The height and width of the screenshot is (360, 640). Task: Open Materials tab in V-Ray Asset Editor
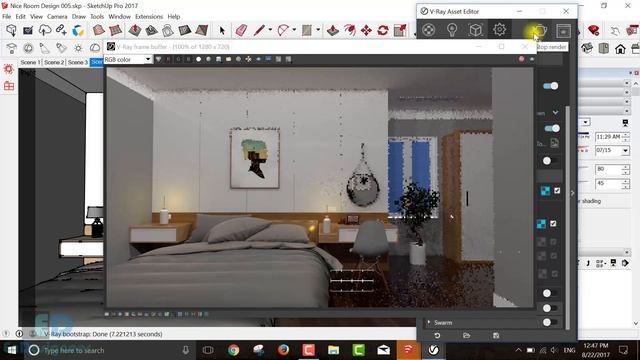(x=429, y=30)
